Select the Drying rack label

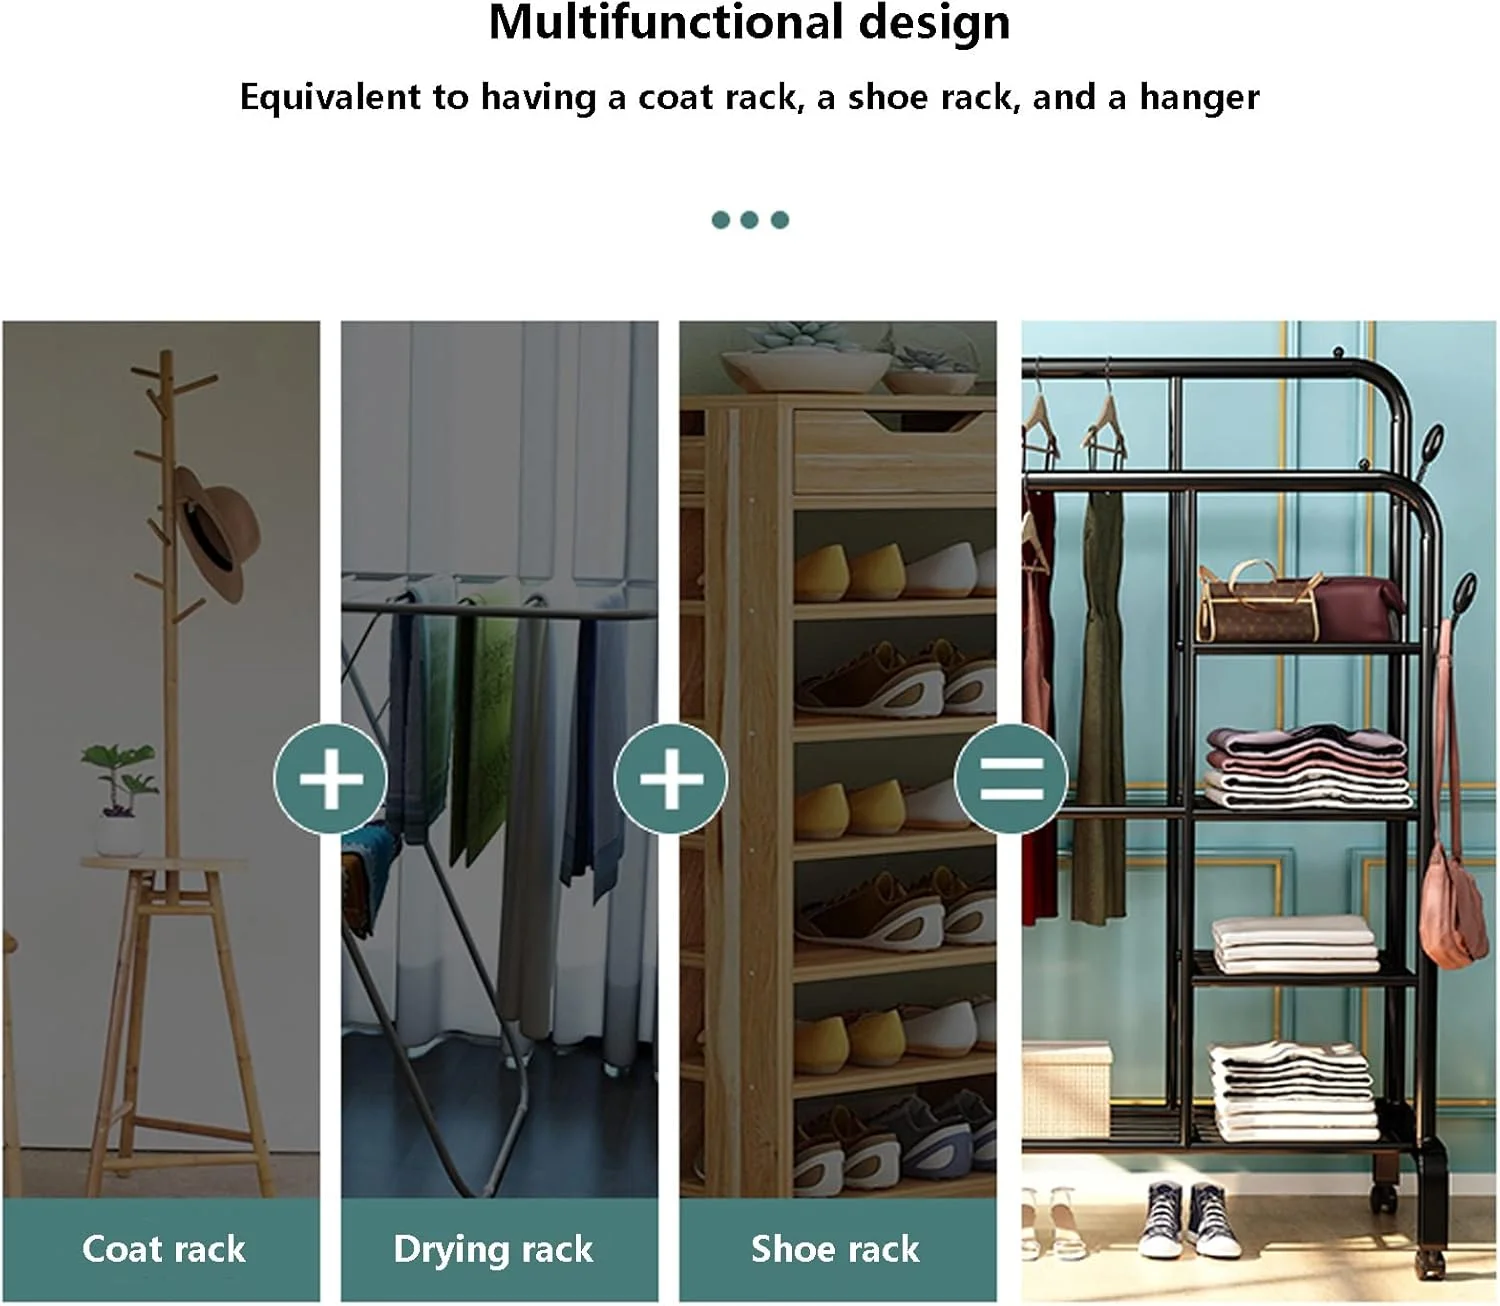(493, 1249)
